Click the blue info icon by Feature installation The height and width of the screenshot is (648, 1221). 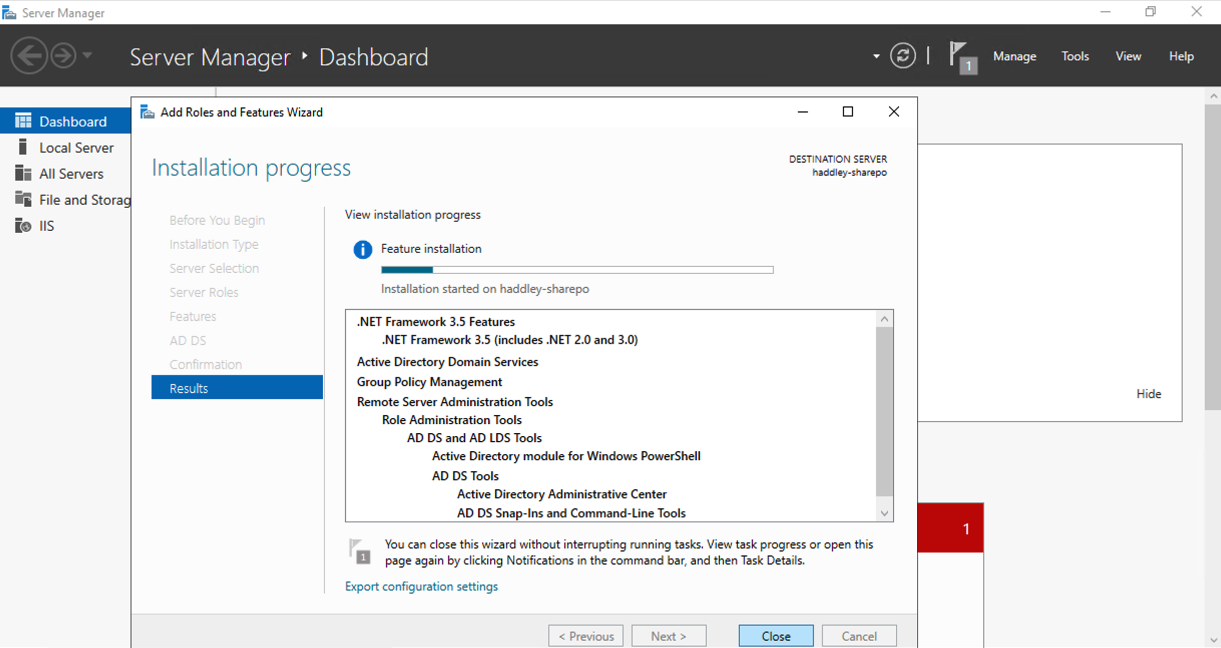click(363, 249)
